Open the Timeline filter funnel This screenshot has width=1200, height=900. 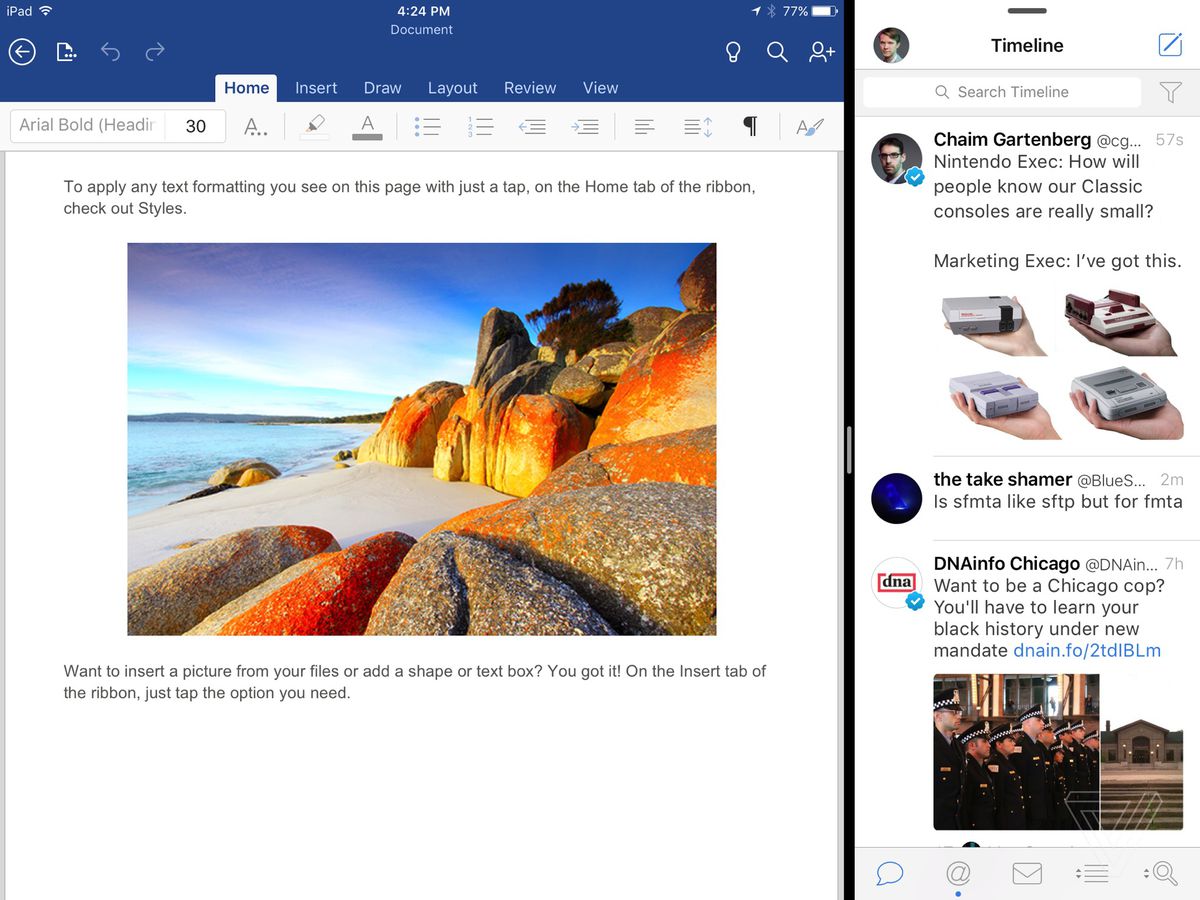coord(1170,92)
